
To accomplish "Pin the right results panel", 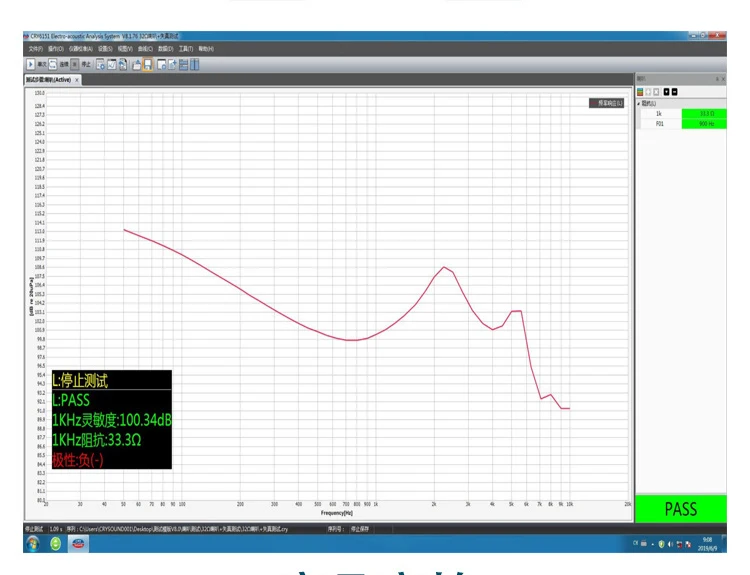I will click(x=717, y=79).
